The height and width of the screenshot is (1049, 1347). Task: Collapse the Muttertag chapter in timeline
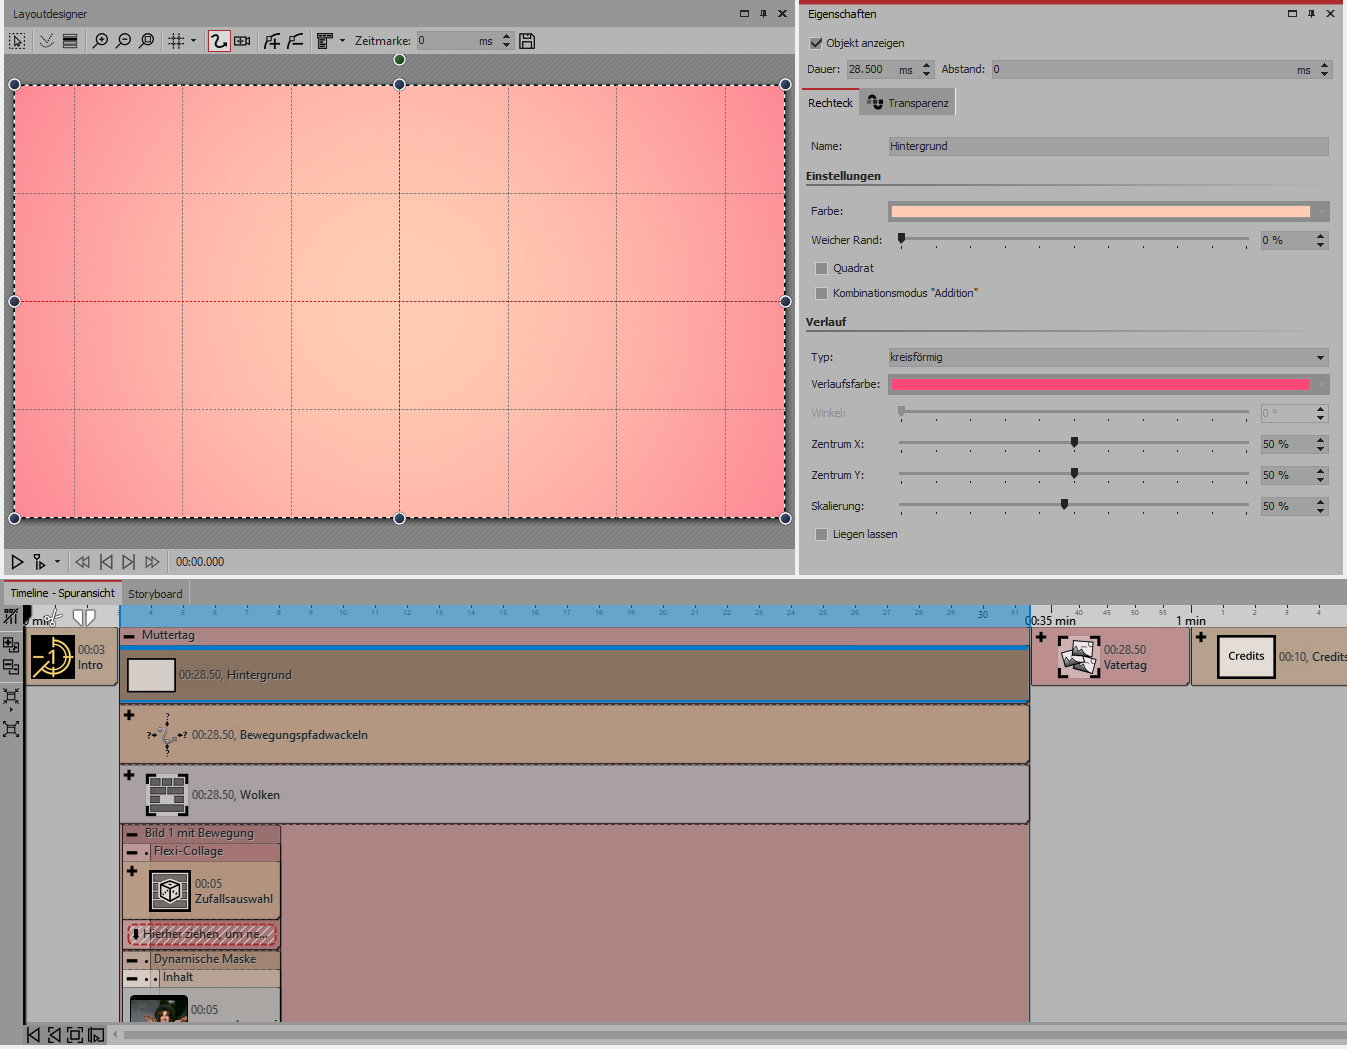[x=129, y=636]
